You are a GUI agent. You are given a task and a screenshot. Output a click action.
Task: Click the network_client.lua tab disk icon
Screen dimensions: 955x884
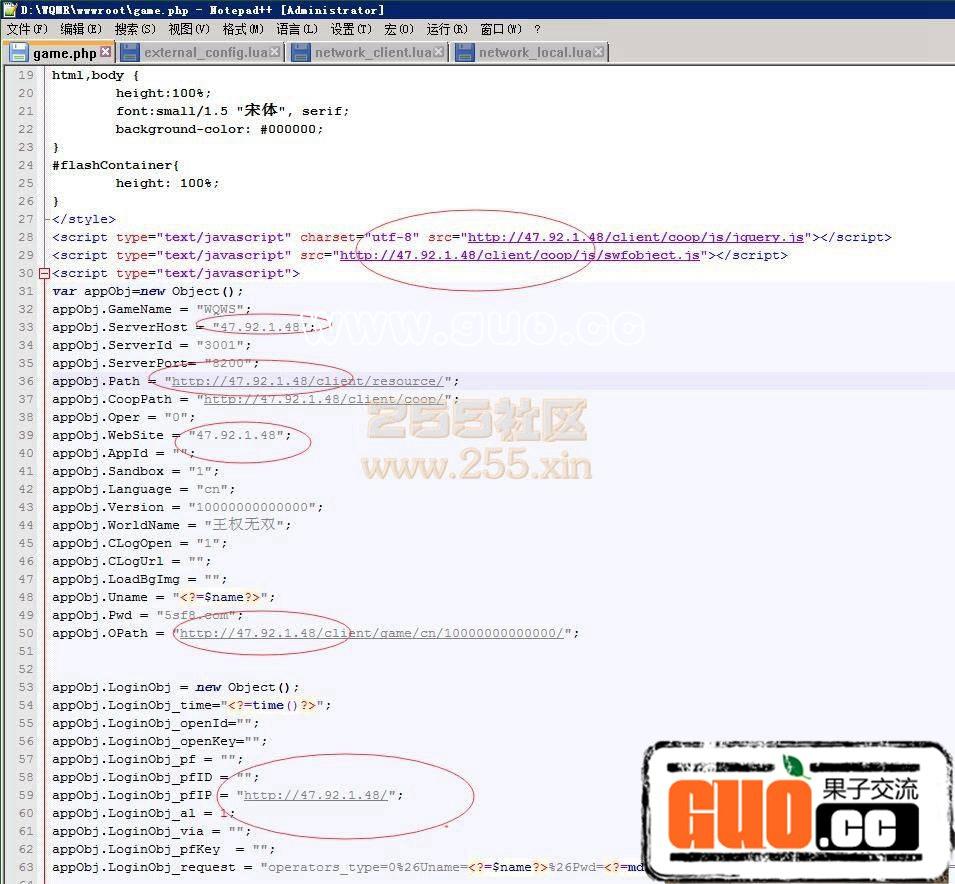point(300,53)
